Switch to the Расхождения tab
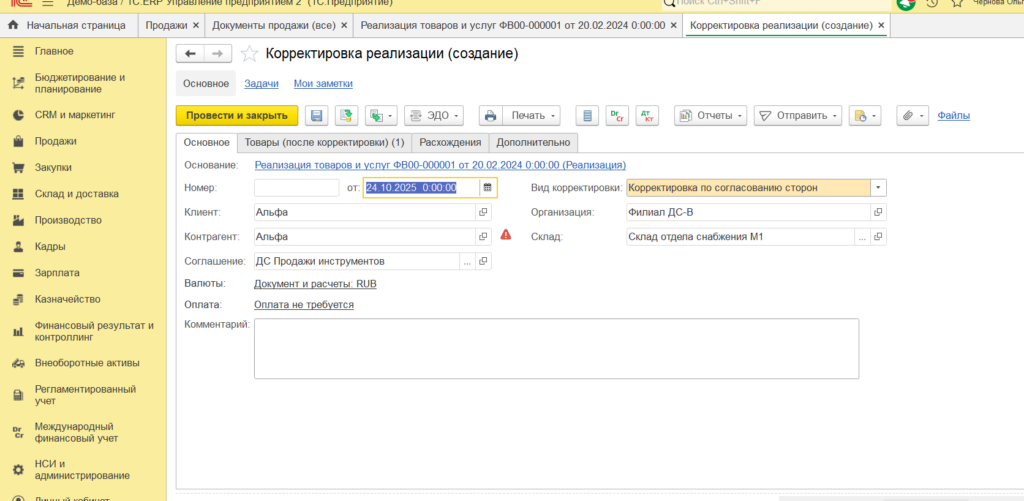The image size is (1024, 501). (x=451, y=142)
